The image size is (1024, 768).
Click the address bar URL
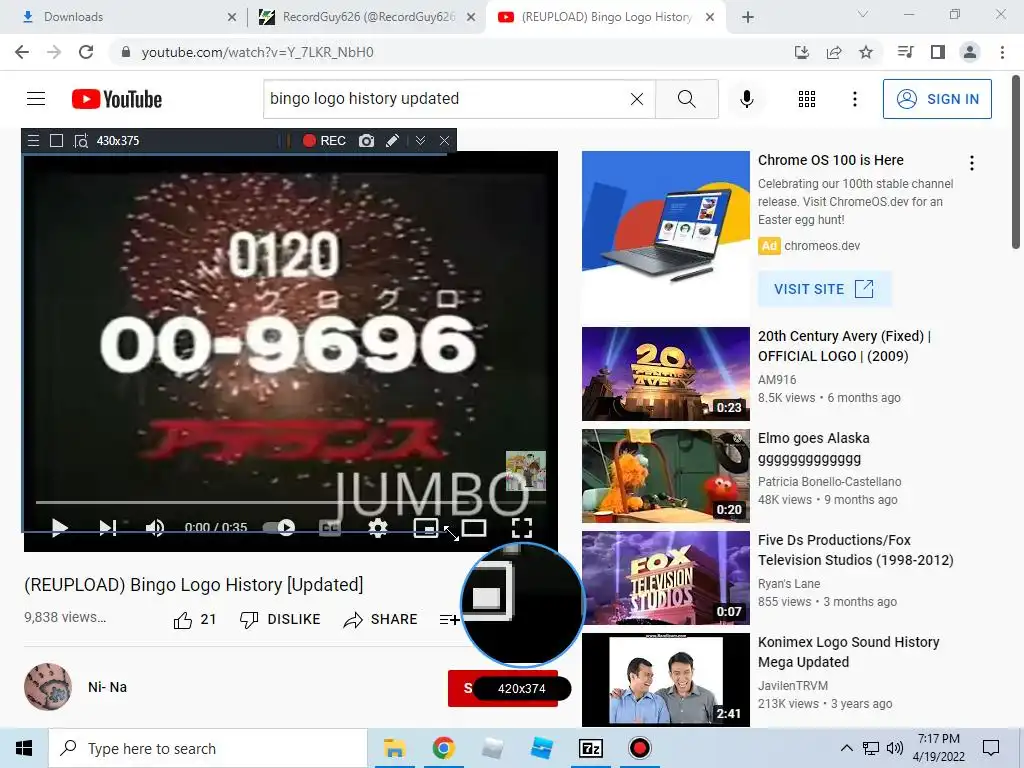[x=257, y=52]
